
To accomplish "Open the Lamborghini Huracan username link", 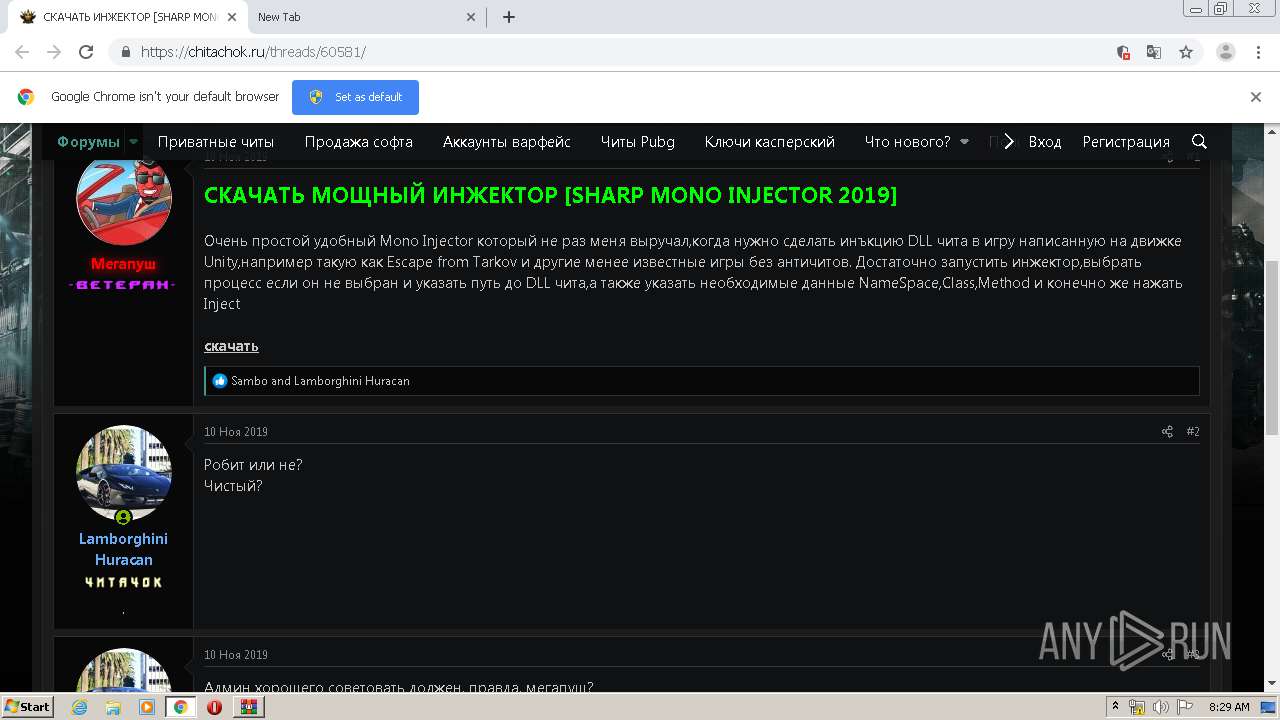I will point(123,549).
